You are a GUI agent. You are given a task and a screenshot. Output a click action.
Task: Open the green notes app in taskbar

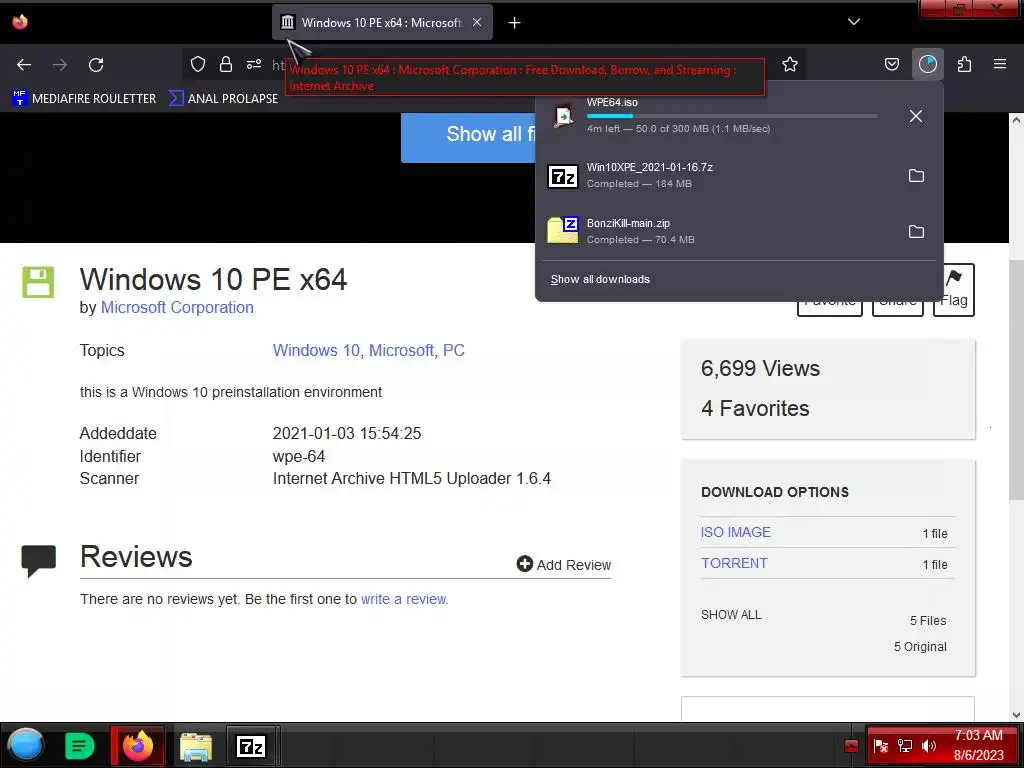pyautogui.click(x=80, y=746)
